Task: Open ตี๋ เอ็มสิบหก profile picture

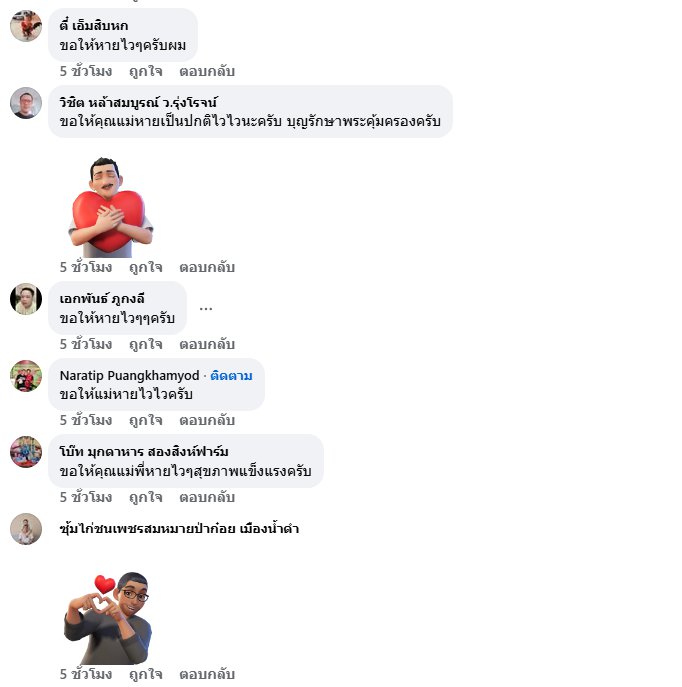Action: tap(26, 26)
